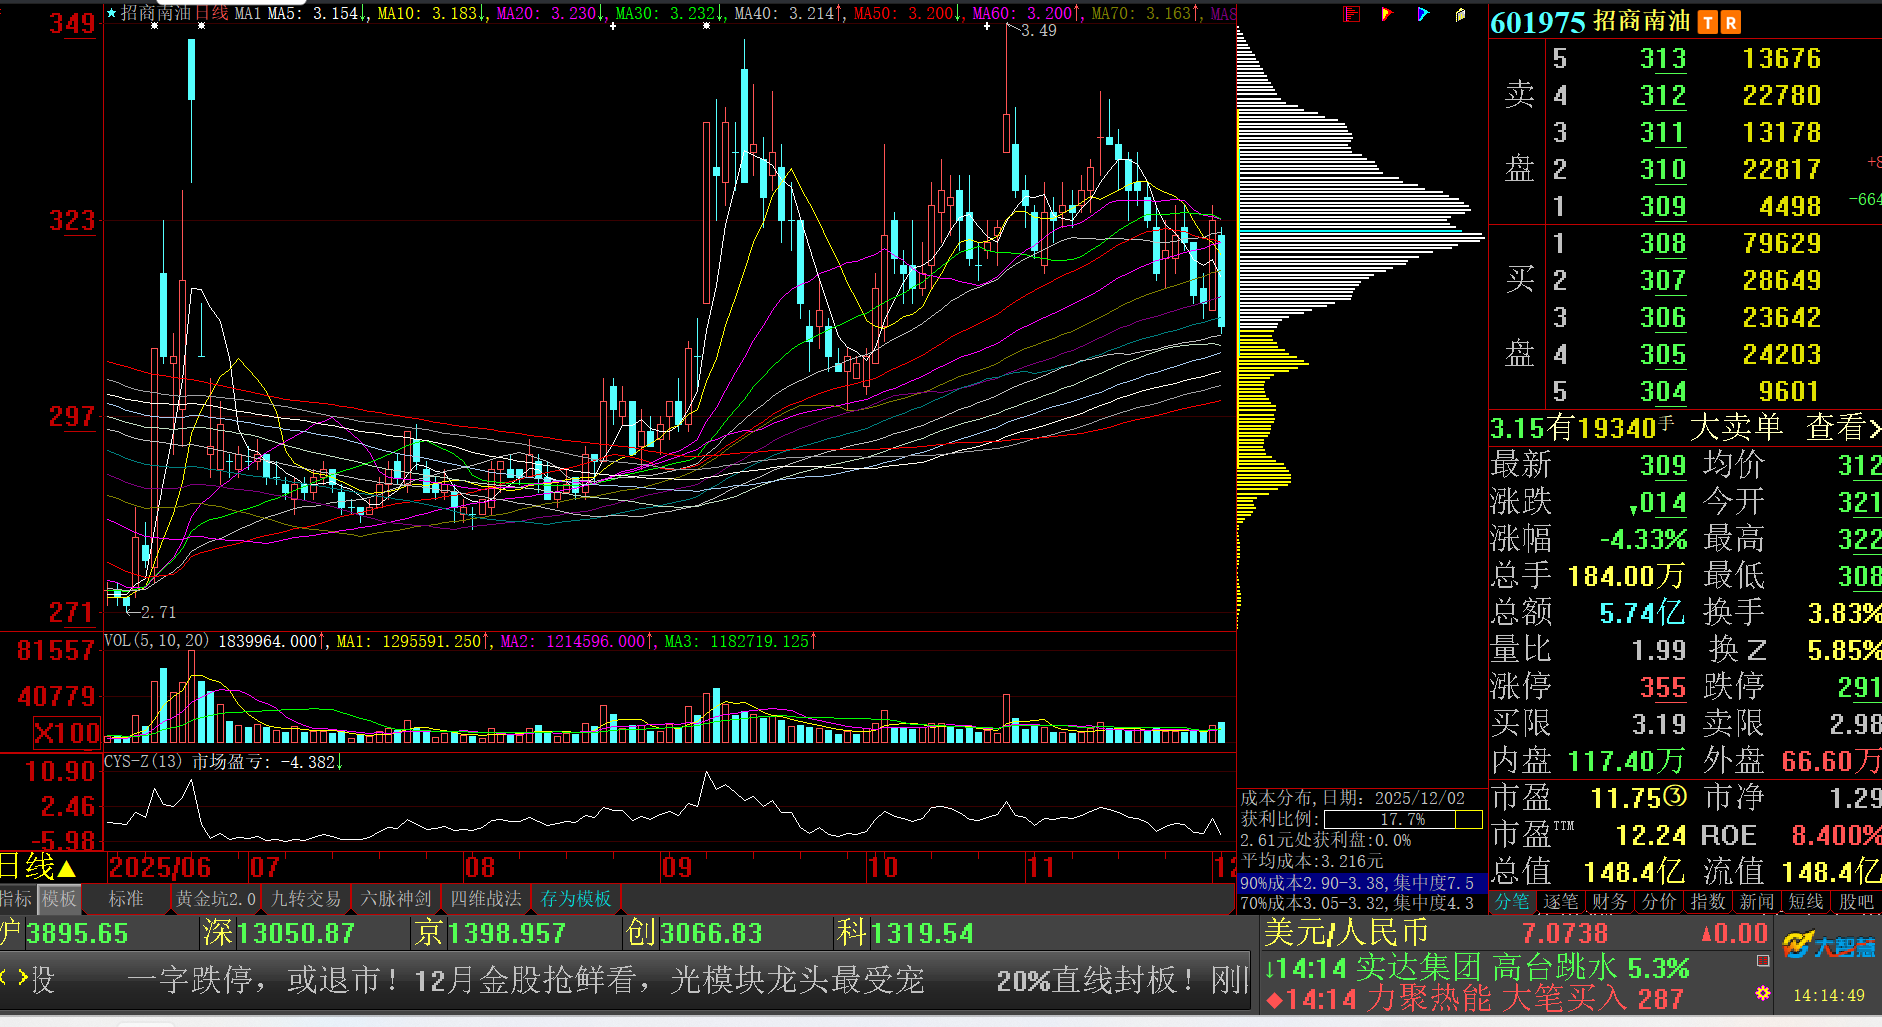Click the 平均成本 3.216元 line
1882x1027 pixels.
1312,861
